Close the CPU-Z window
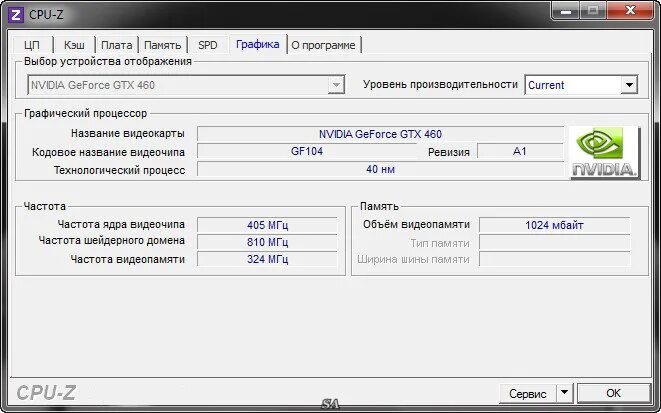This screenshot has width=661, height=413. (x=631, y=11)
